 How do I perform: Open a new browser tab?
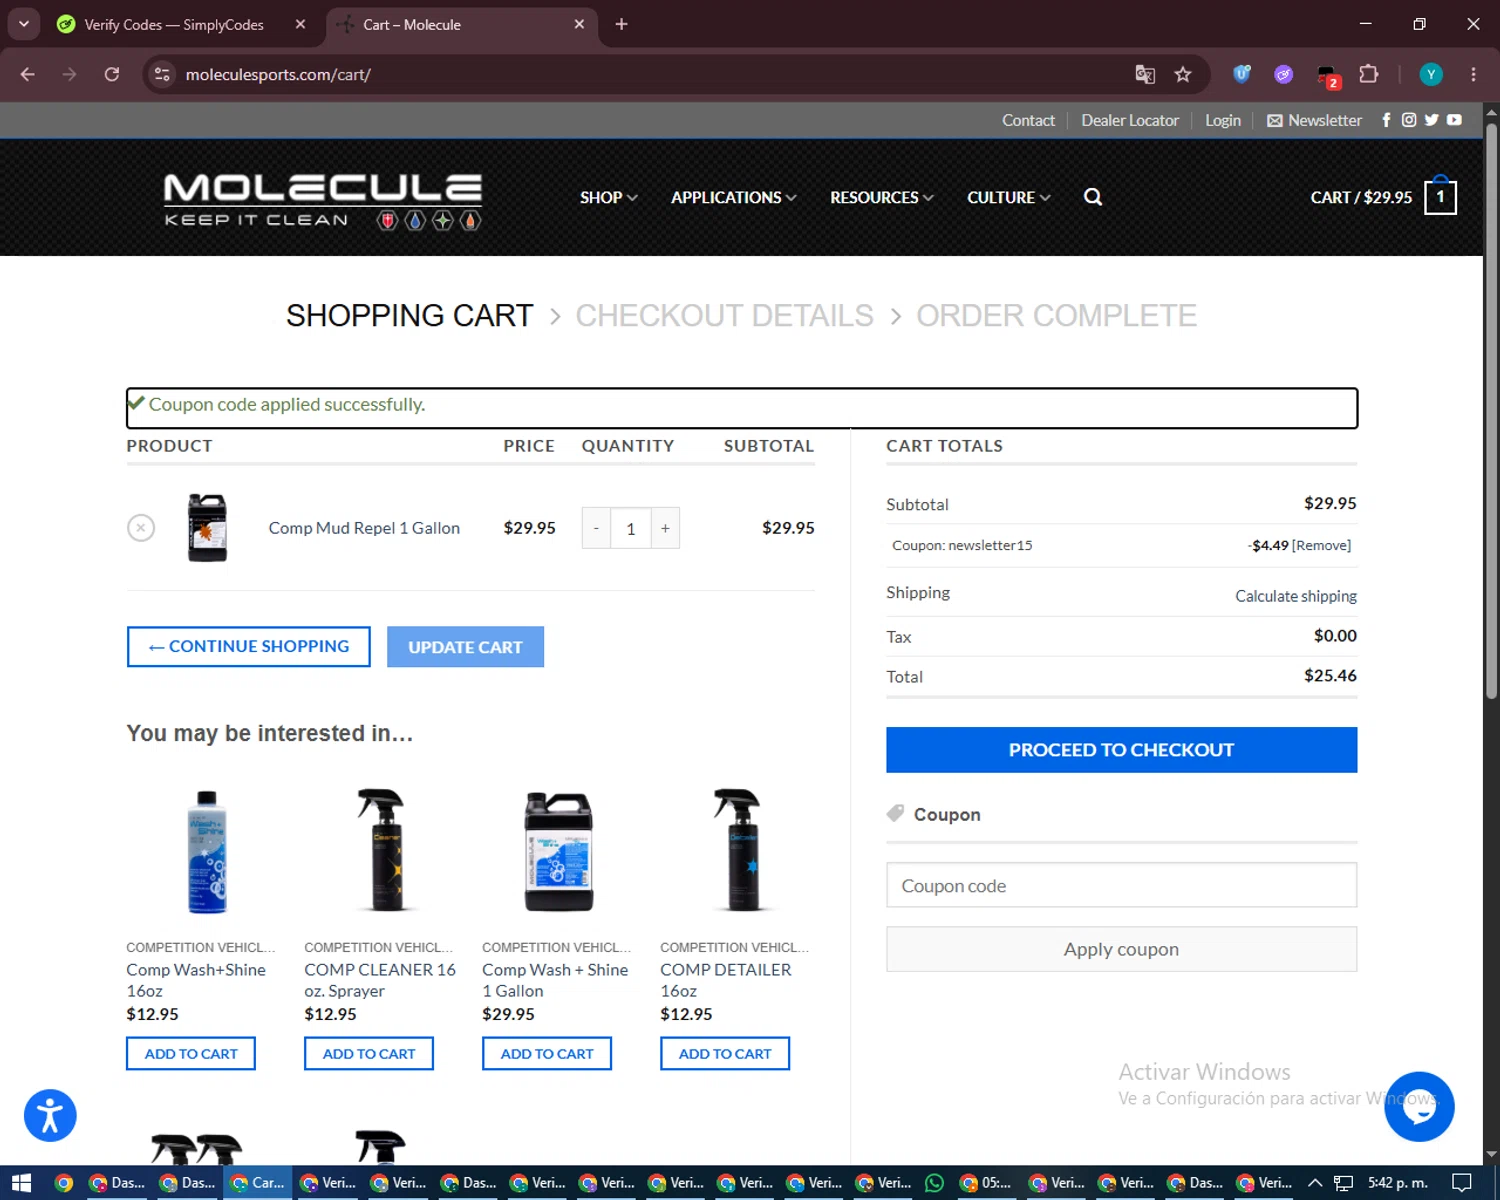[x=621, y=24]
